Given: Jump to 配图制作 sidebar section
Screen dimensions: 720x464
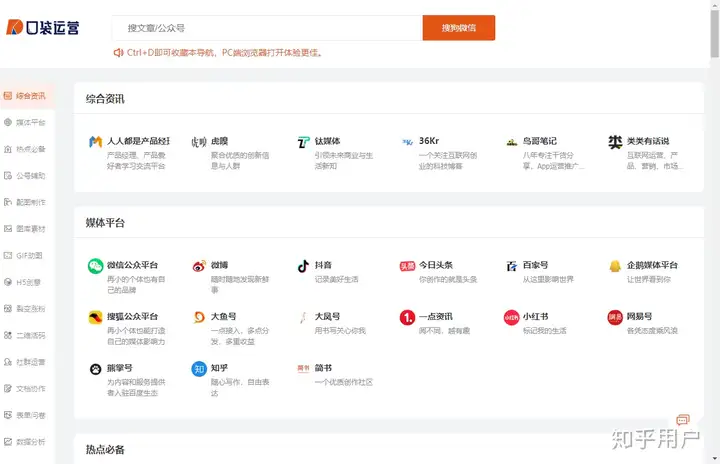Looking at the screenshot, I should coord(27,202).
